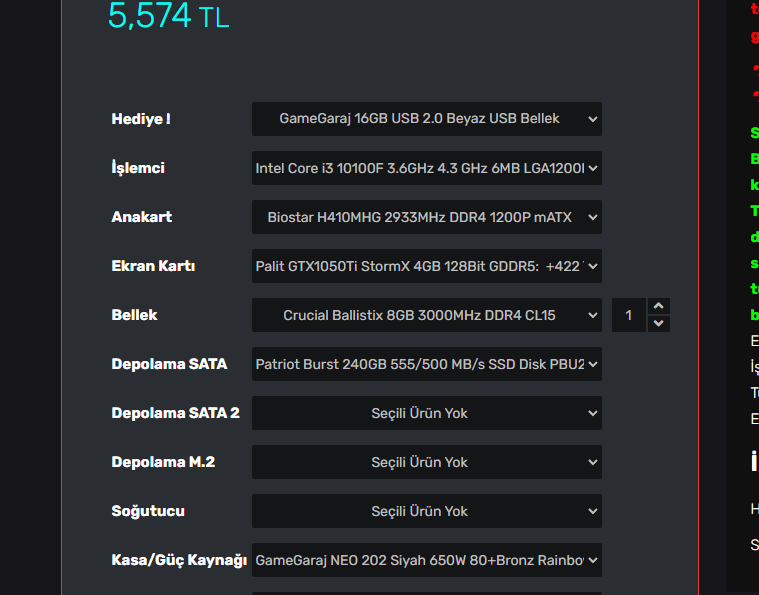This screenshot has height=595, width=759.
Task: Click the chevron on Depolama M.2 dropdown
Action: point(593,462)
